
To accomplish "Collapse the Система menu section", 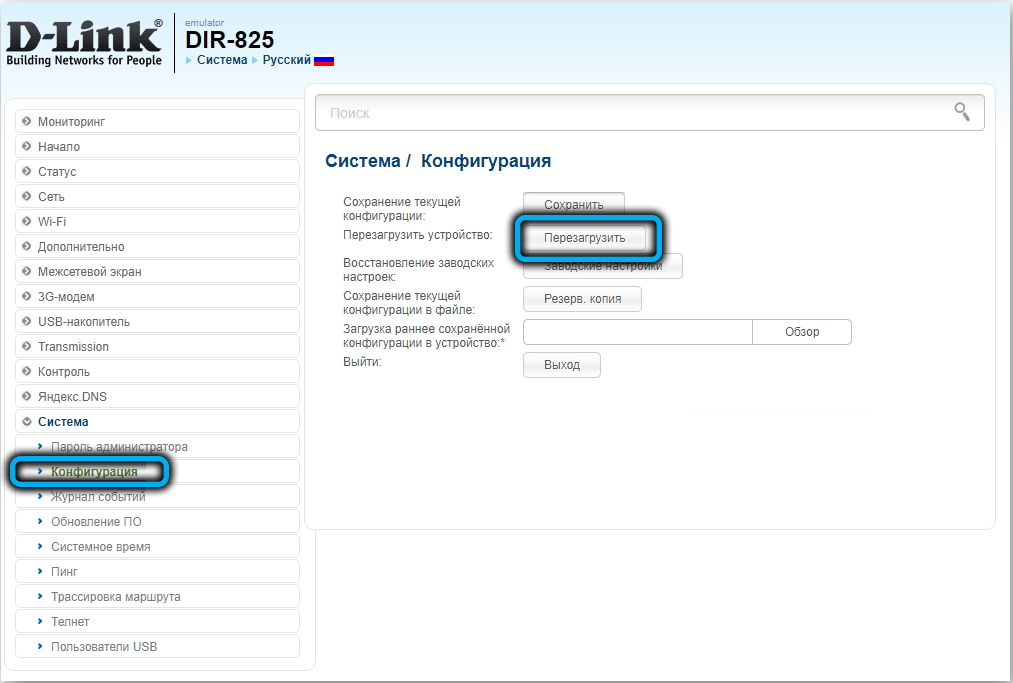I will point(63,421).
